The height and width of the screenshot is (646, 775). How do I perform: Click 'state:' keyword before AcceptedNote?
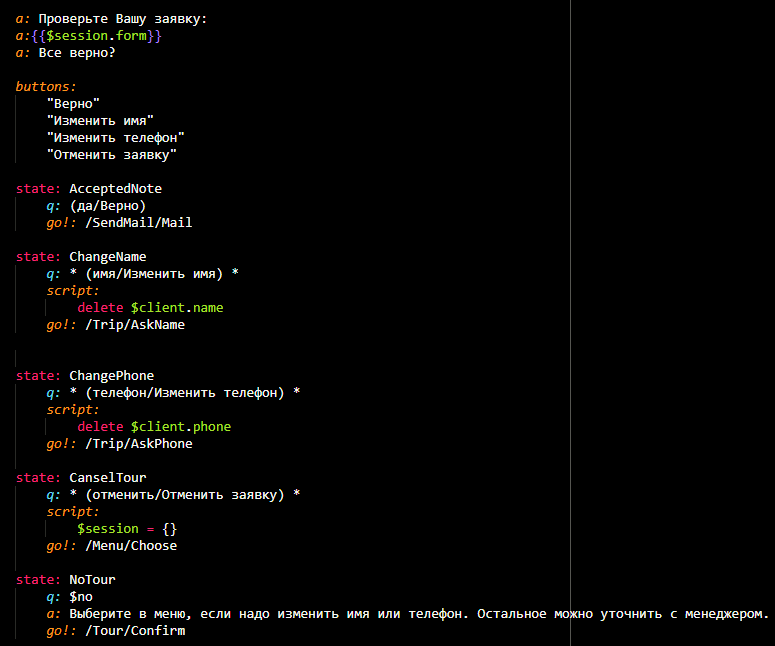pos(38,189)
